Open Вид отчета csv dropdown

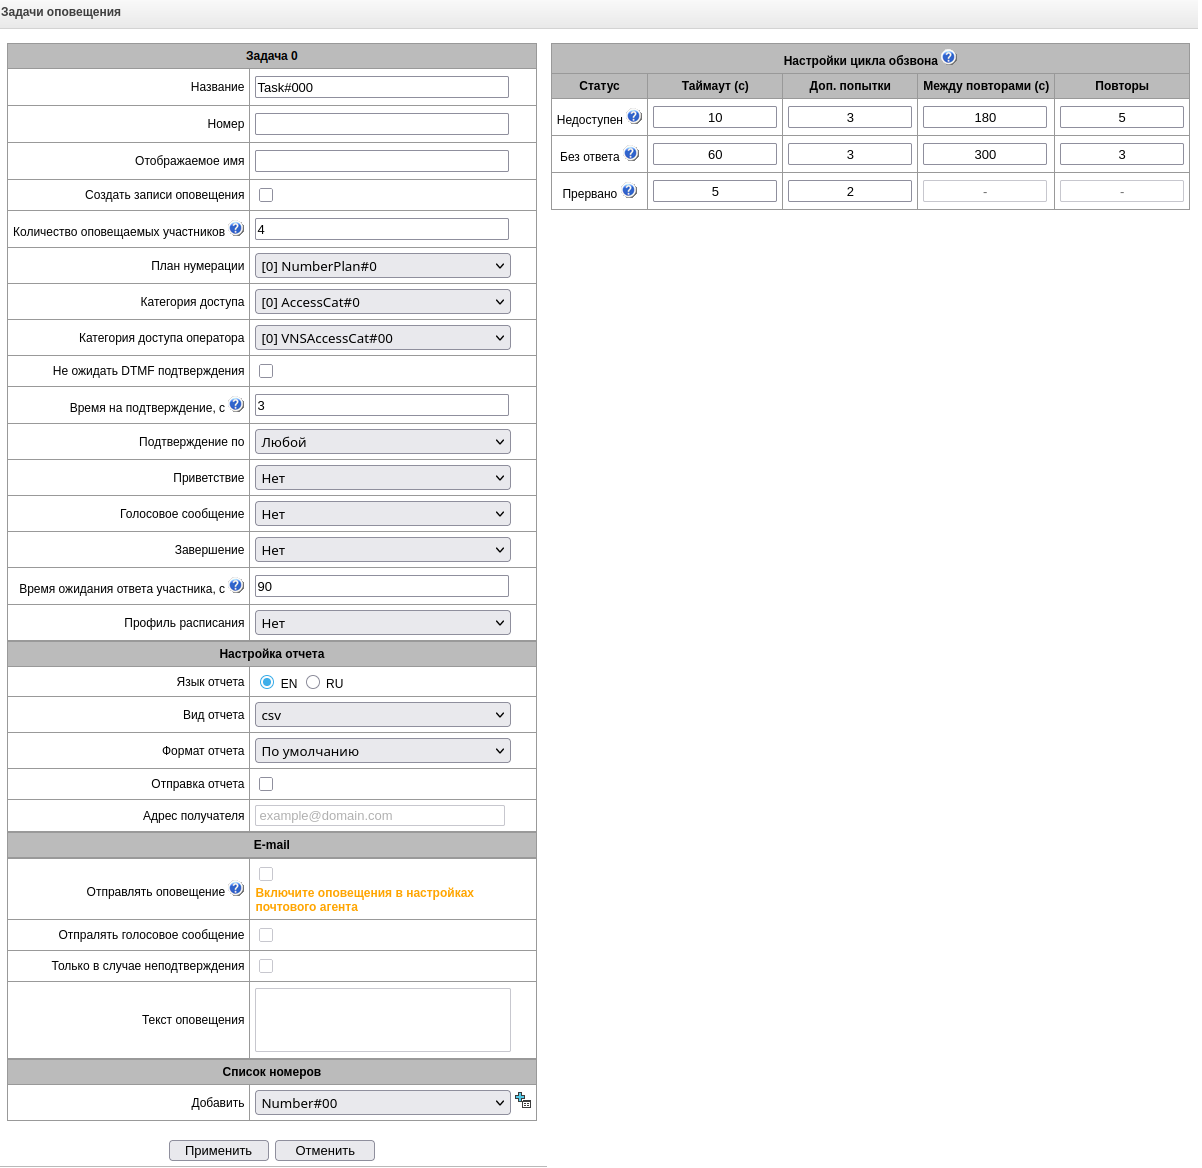[x=382, y=715]
